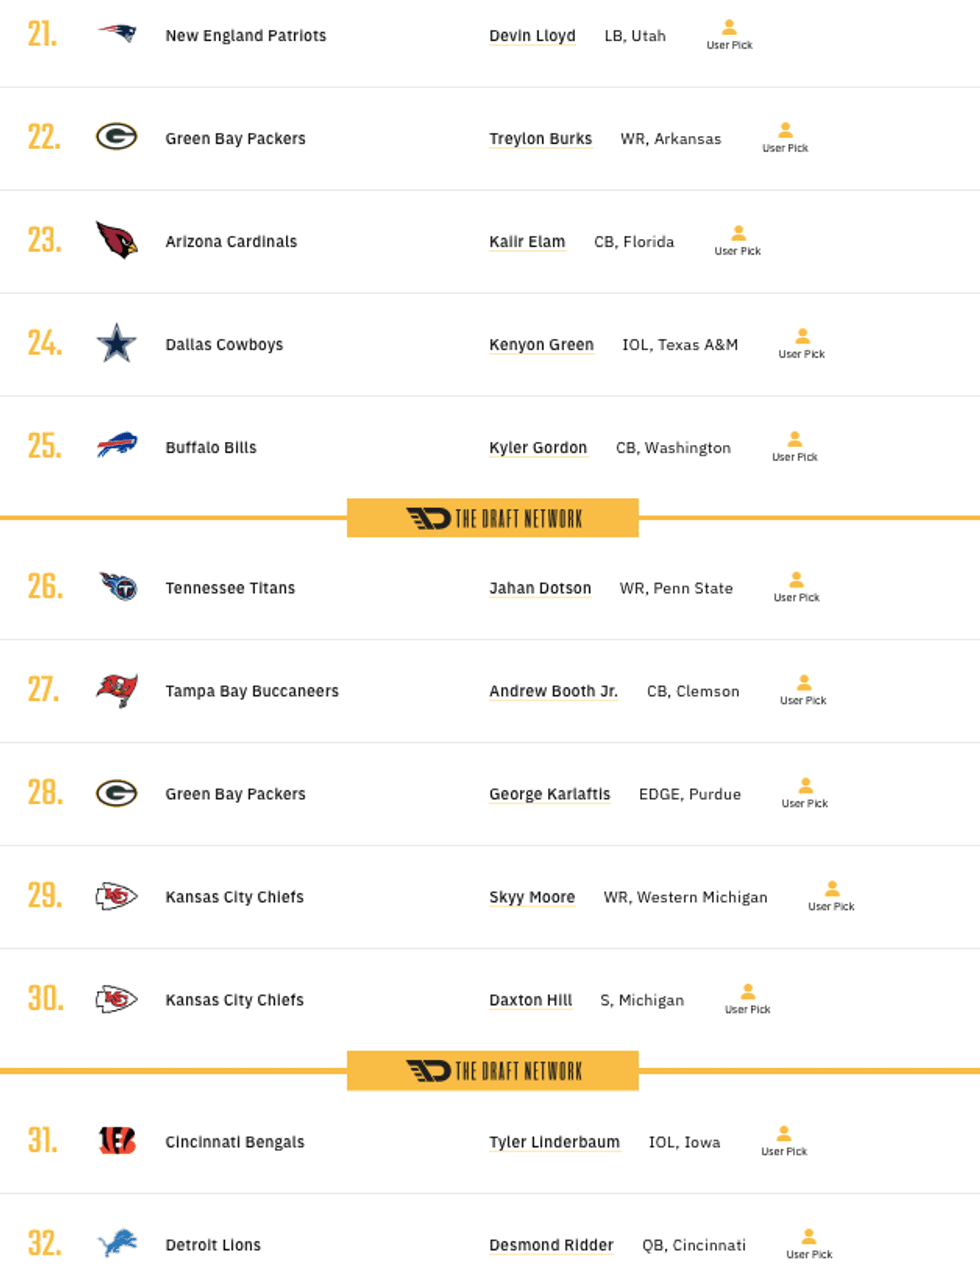Open the Andrew Booth Jr. player link
The width and height of the screenshot is (980, 1273).
click(553, 690)
